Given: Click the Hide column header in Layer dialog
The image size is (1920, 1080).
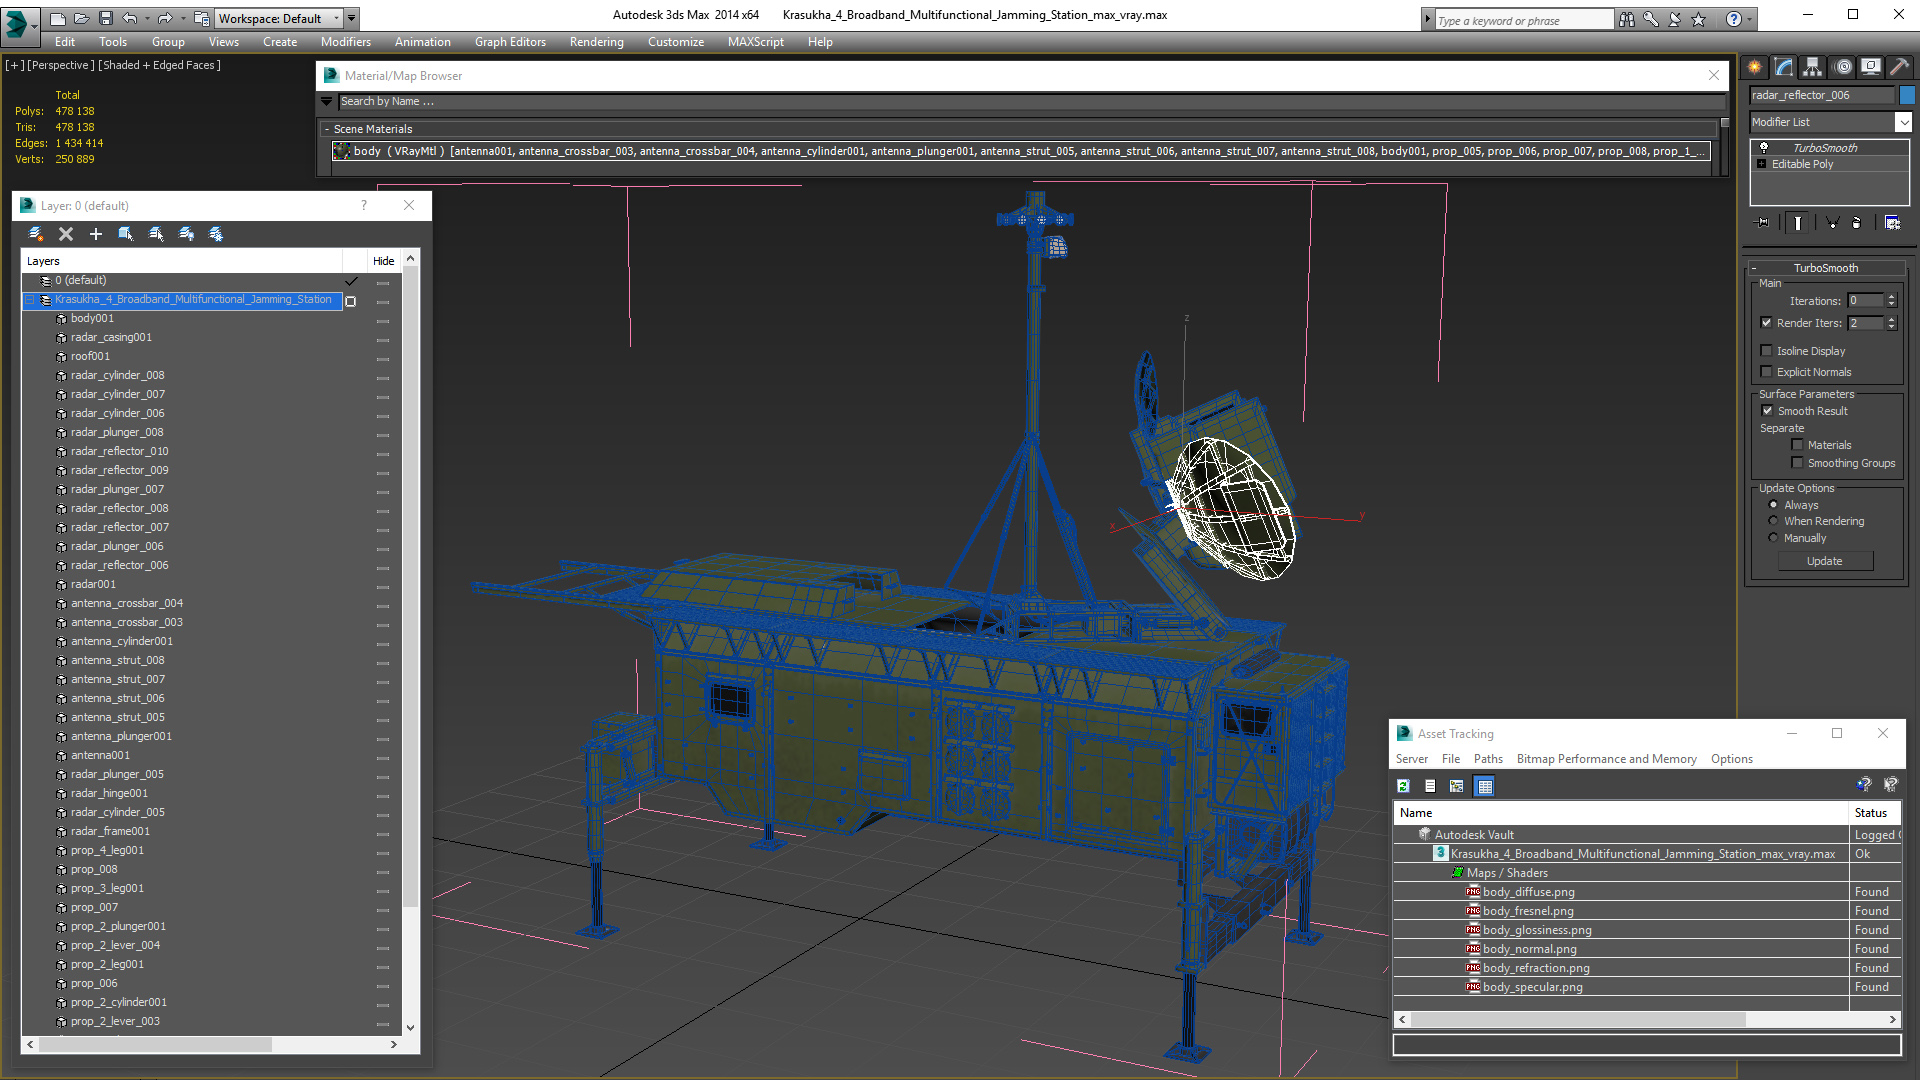Looking at the screenshot, I should pyautogui.click(x=383, y=261).
